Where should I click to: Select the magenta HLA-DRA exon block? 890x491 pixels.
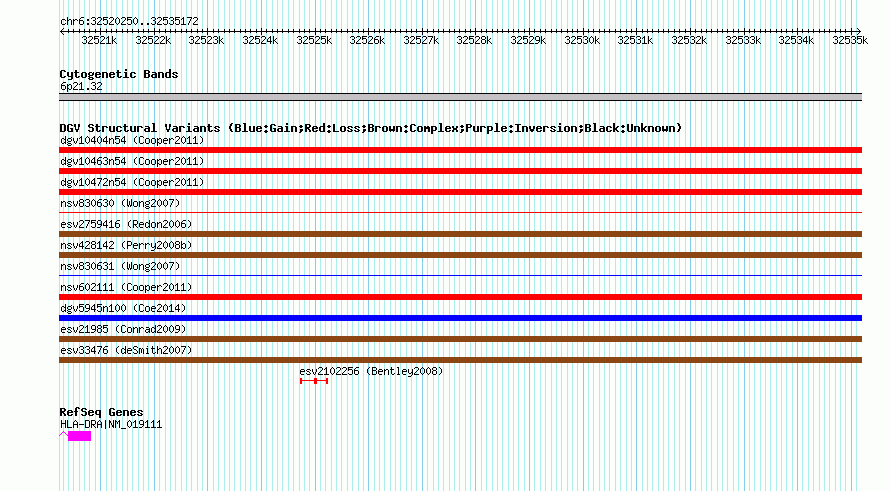click(79, 436)
